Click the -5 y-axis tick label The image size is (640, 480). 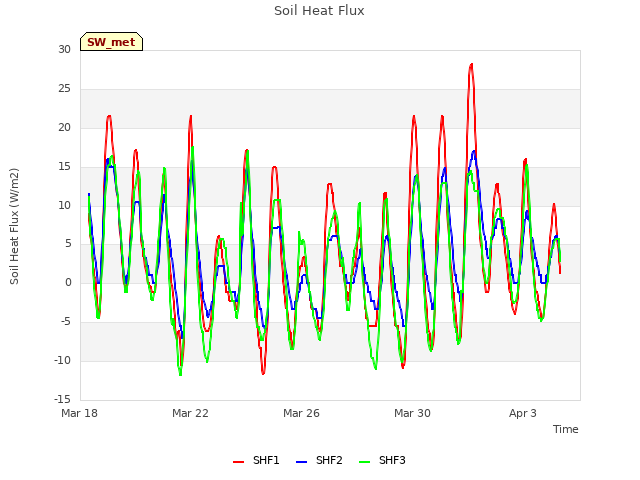point(66,322)
